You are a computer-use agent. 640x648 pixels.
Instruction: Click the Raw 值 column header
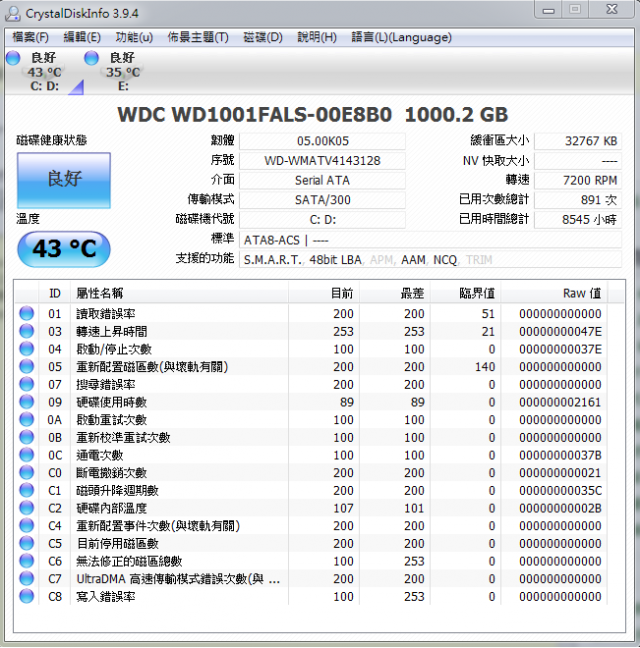pyautogui.click(x=554, y=293)
